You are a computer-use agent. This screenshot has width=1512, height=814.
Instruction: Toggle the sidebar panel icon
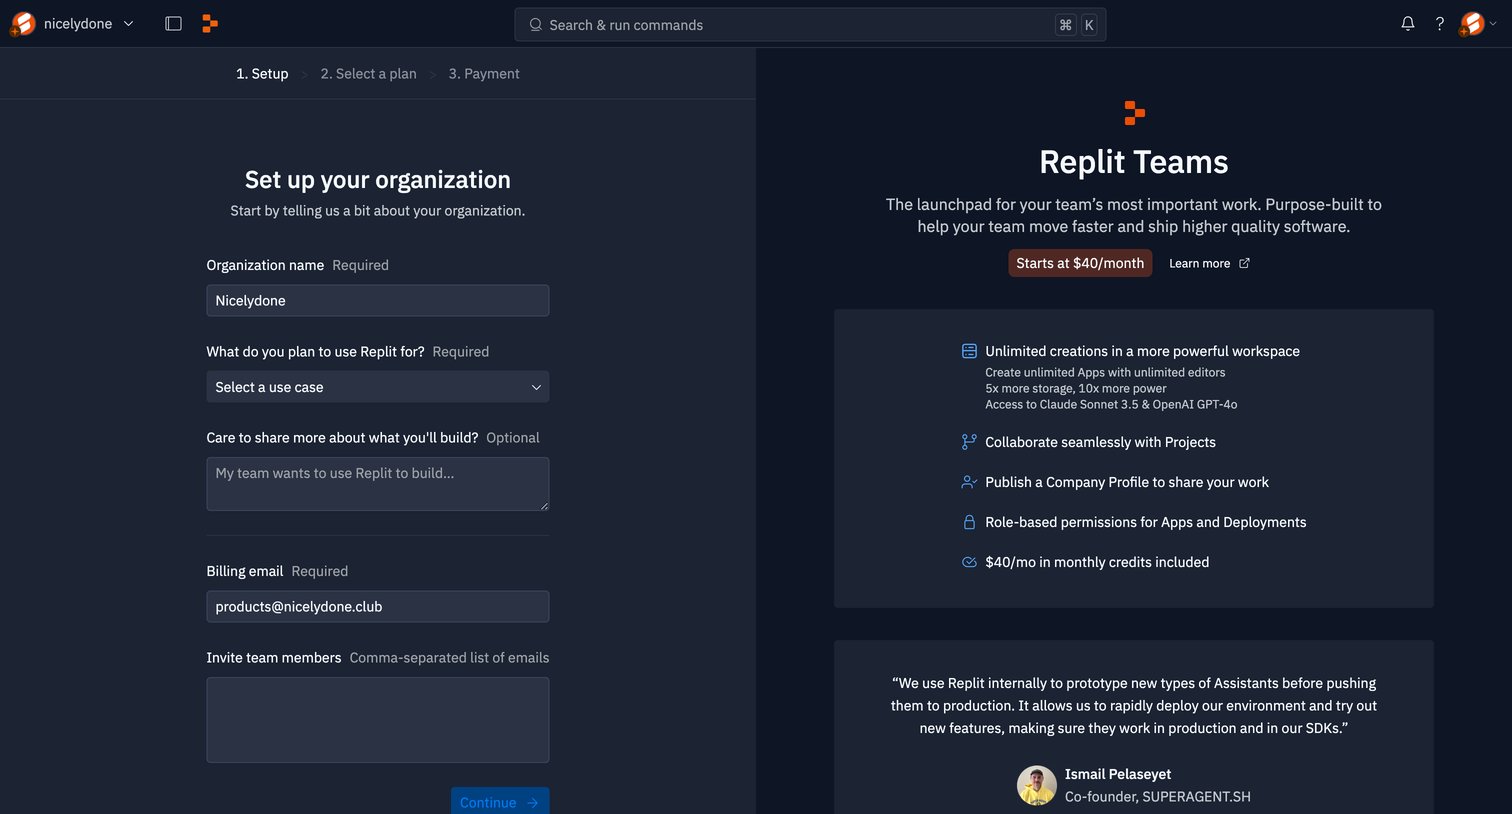pyautogui.click(x=173, y=24)
